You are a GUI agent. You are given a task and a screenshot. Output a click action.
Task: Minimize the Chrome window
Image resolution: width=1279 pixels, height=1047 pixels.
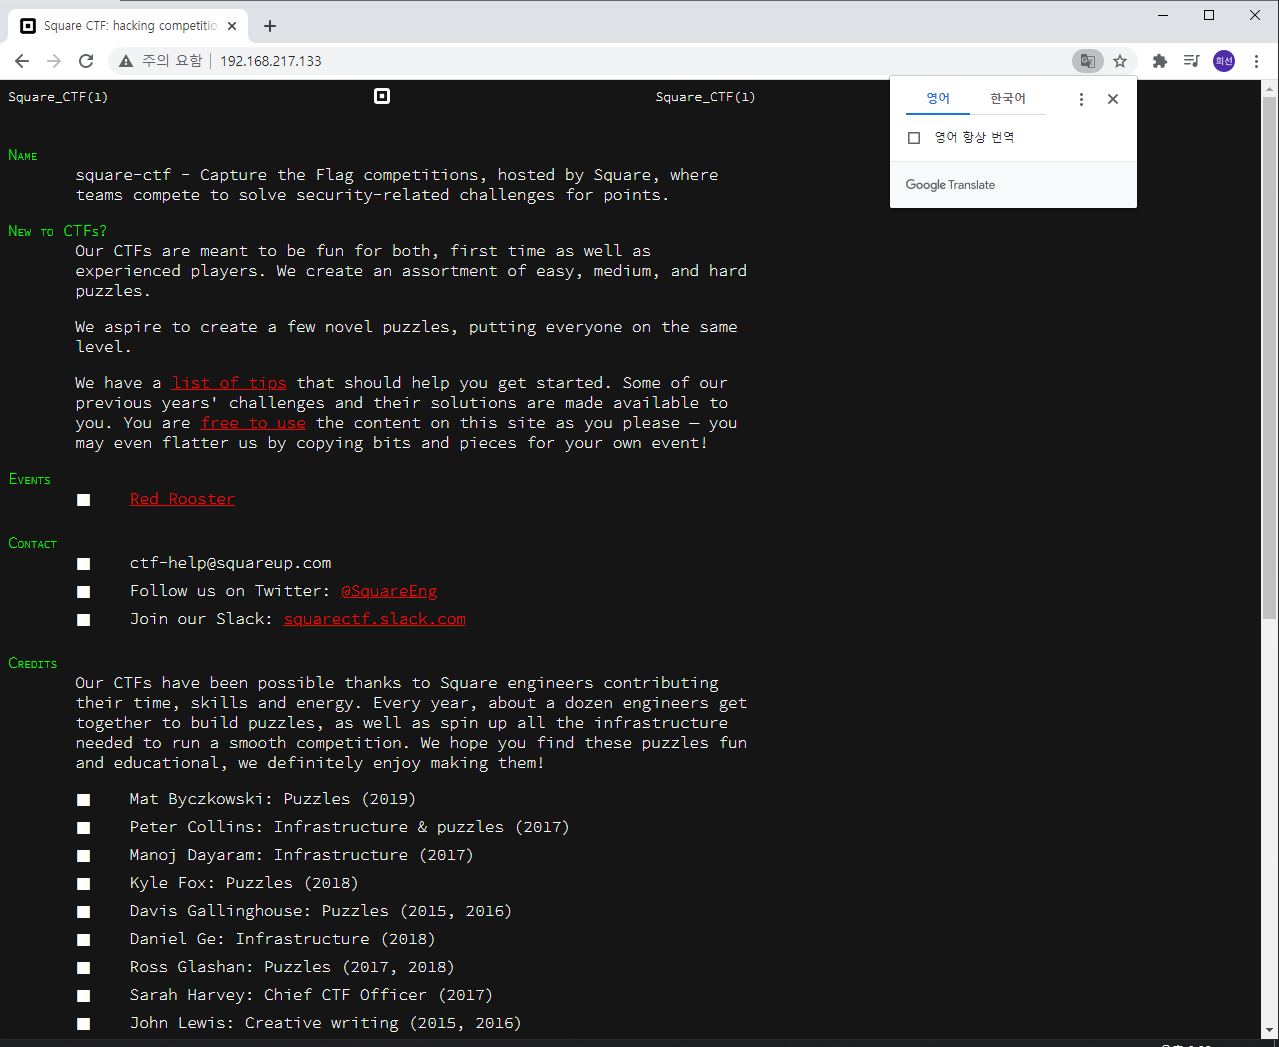(x=1163, y=15)
